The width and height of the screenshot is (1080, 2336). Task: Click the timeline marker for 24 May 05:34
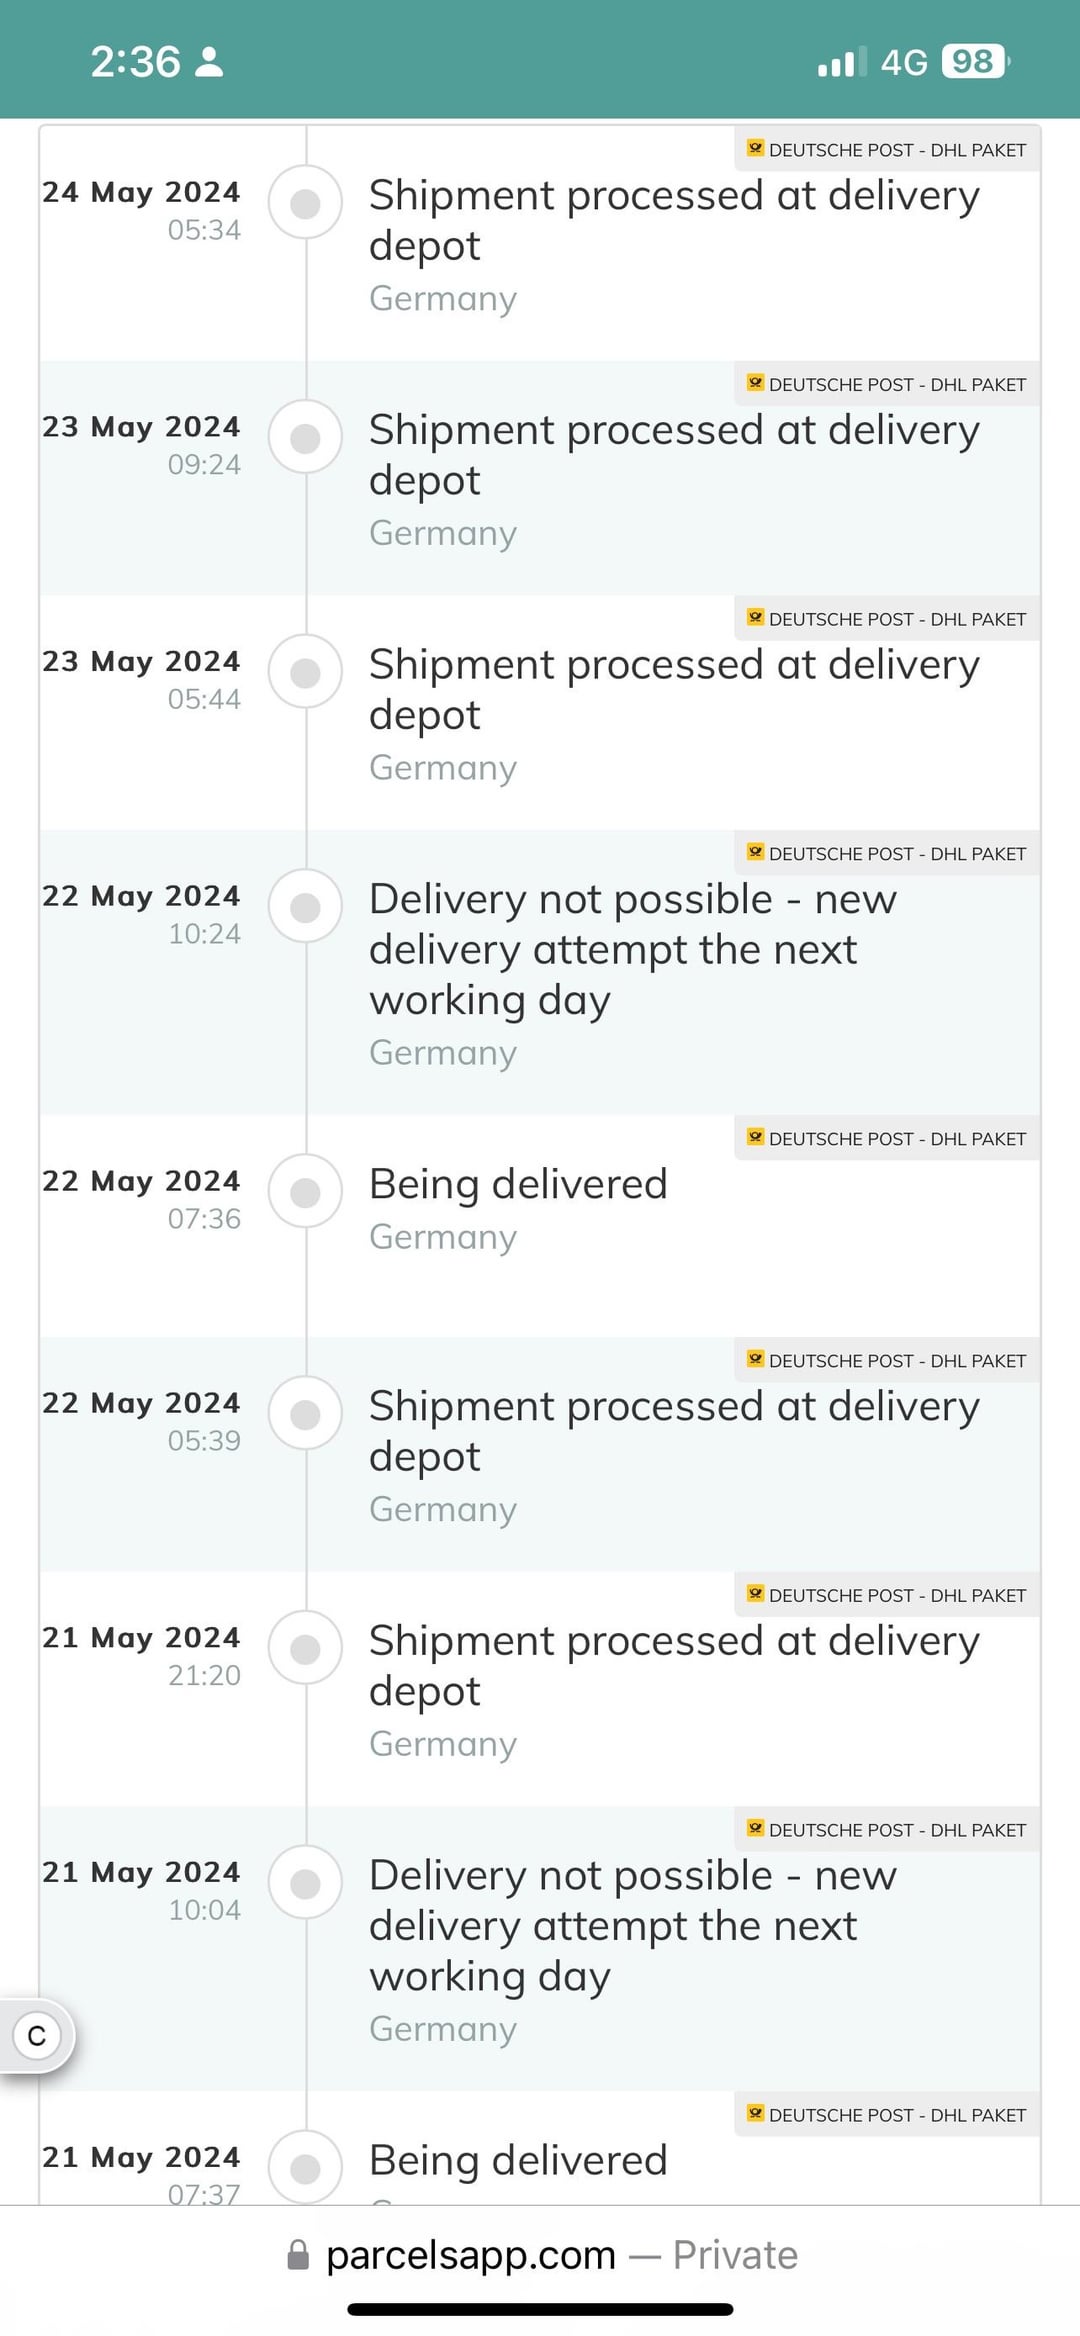(x=305, y=203)
